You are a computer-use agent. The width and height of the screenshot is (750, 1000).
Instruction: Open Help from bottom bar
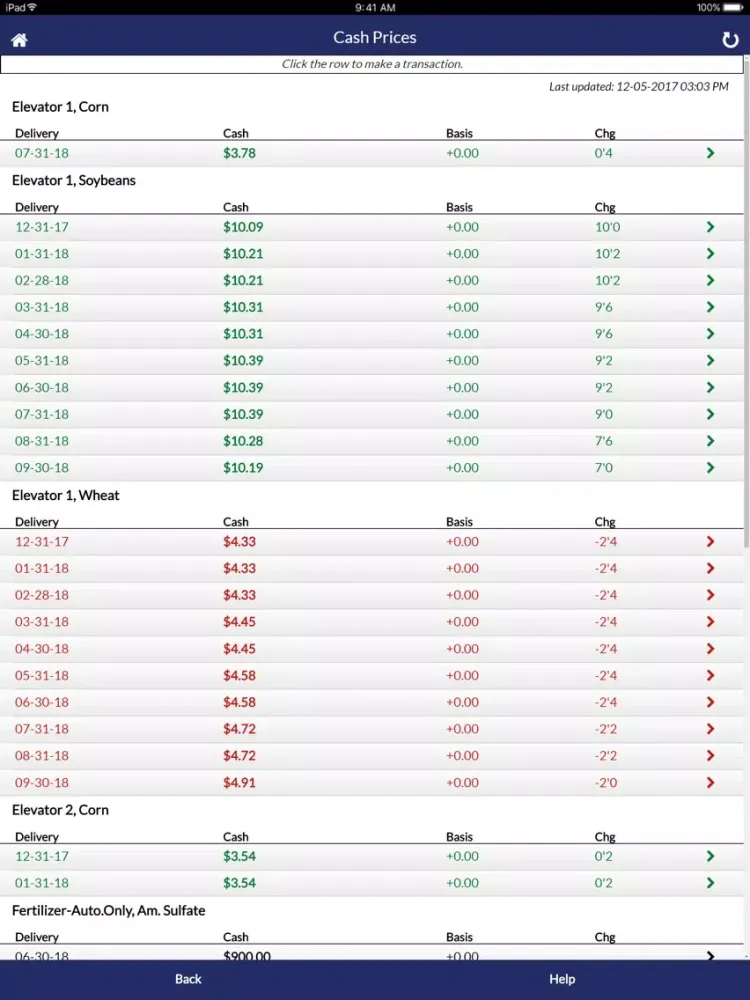pyautogui.click(x=562, y=979)
